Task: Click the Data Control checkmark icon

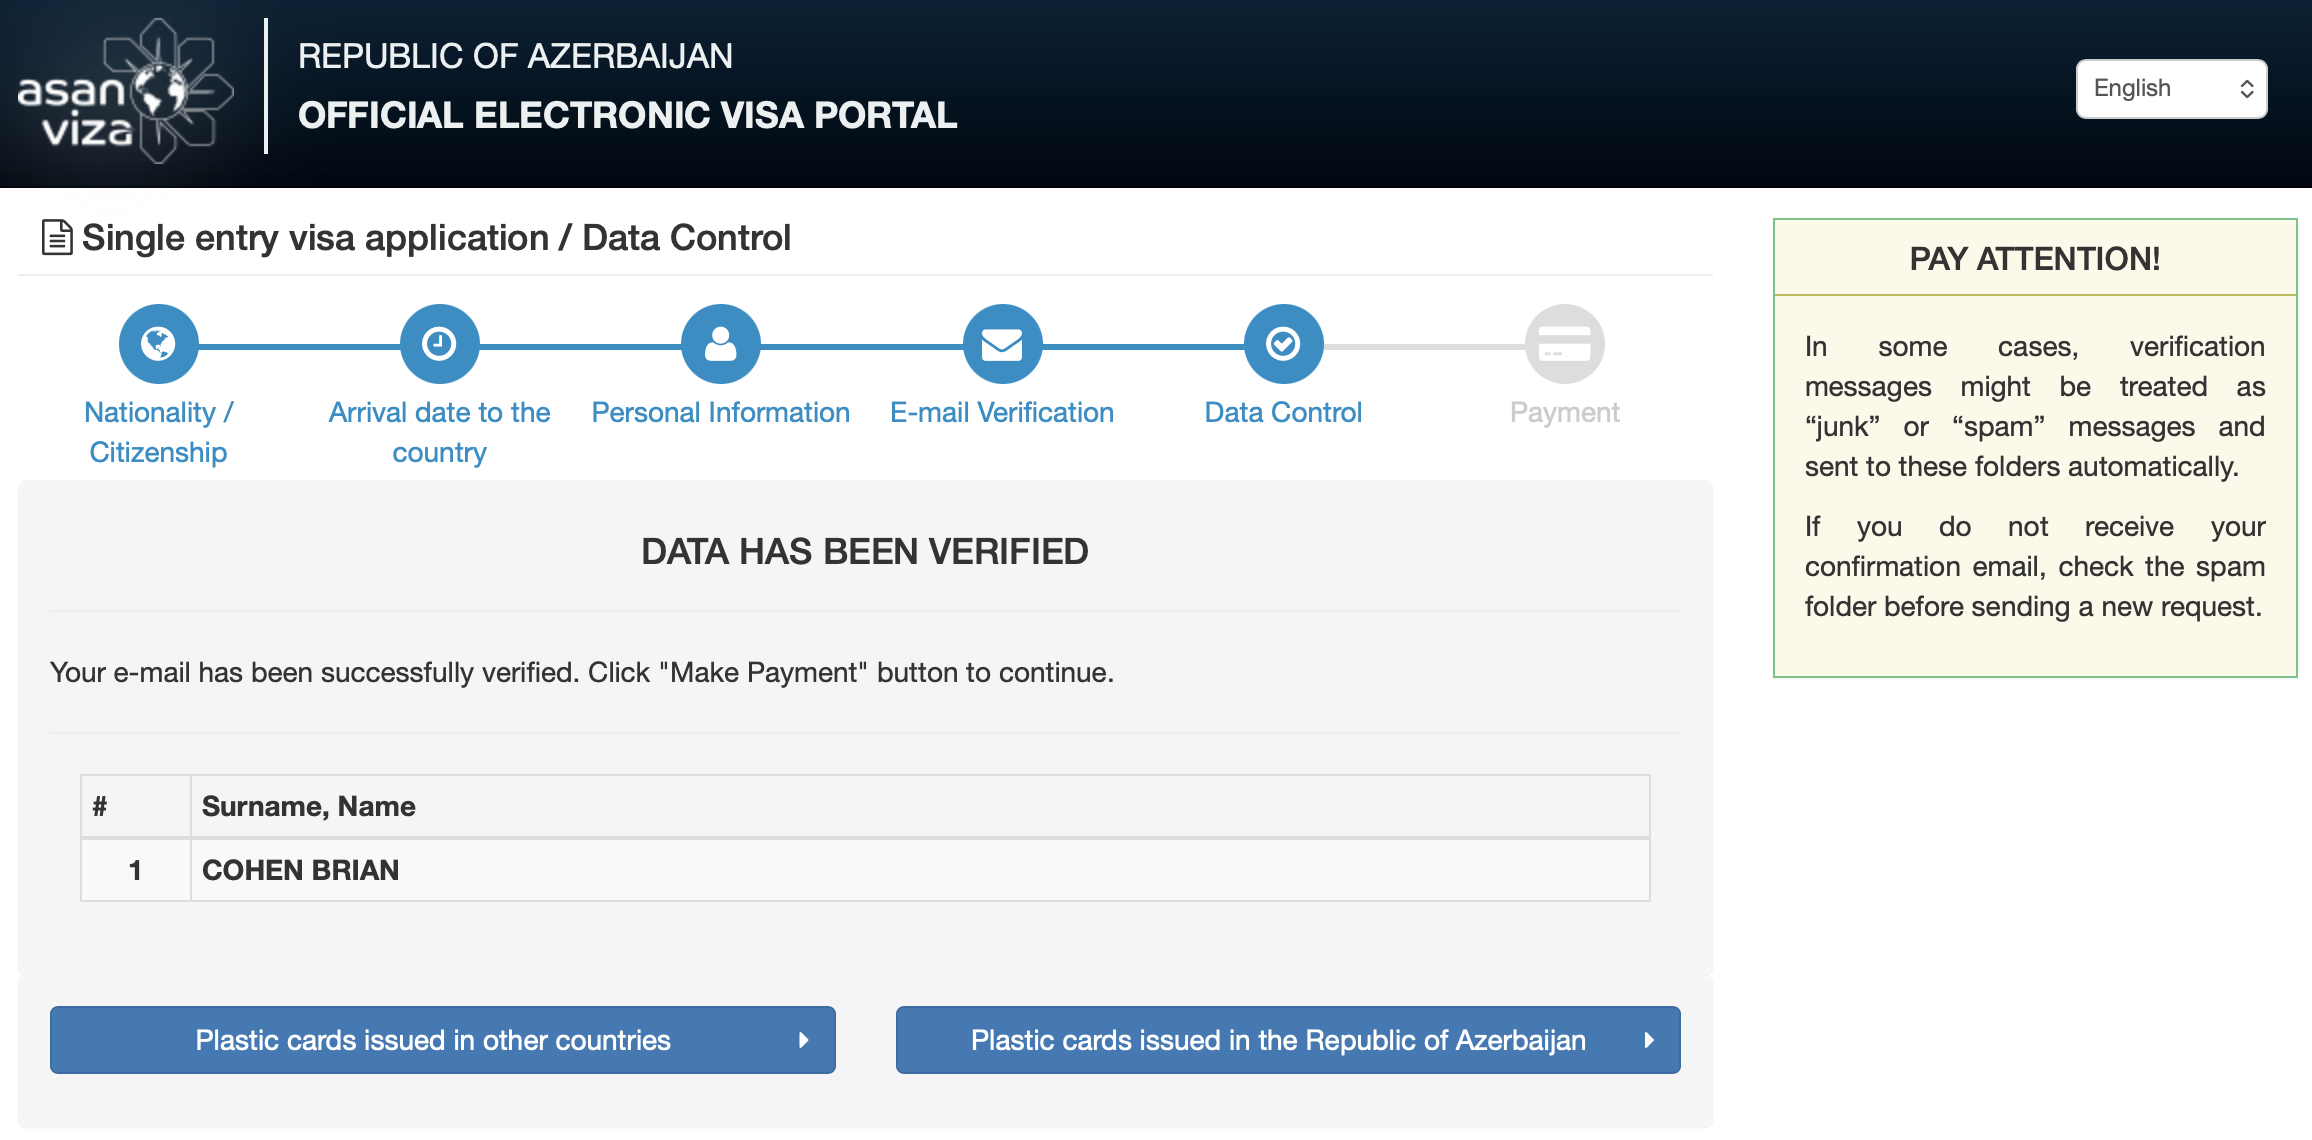Action: point(1283,344)
